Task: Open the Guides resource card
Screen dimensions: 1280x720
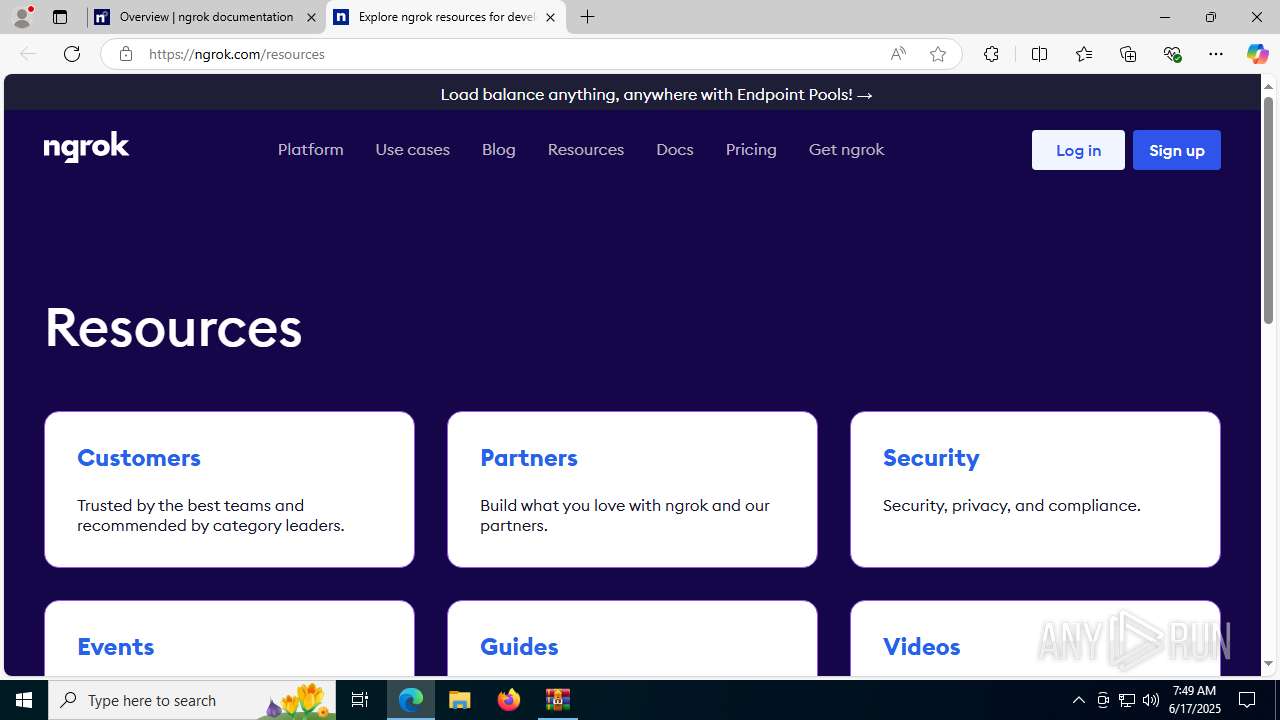Action: pos(632,639)
